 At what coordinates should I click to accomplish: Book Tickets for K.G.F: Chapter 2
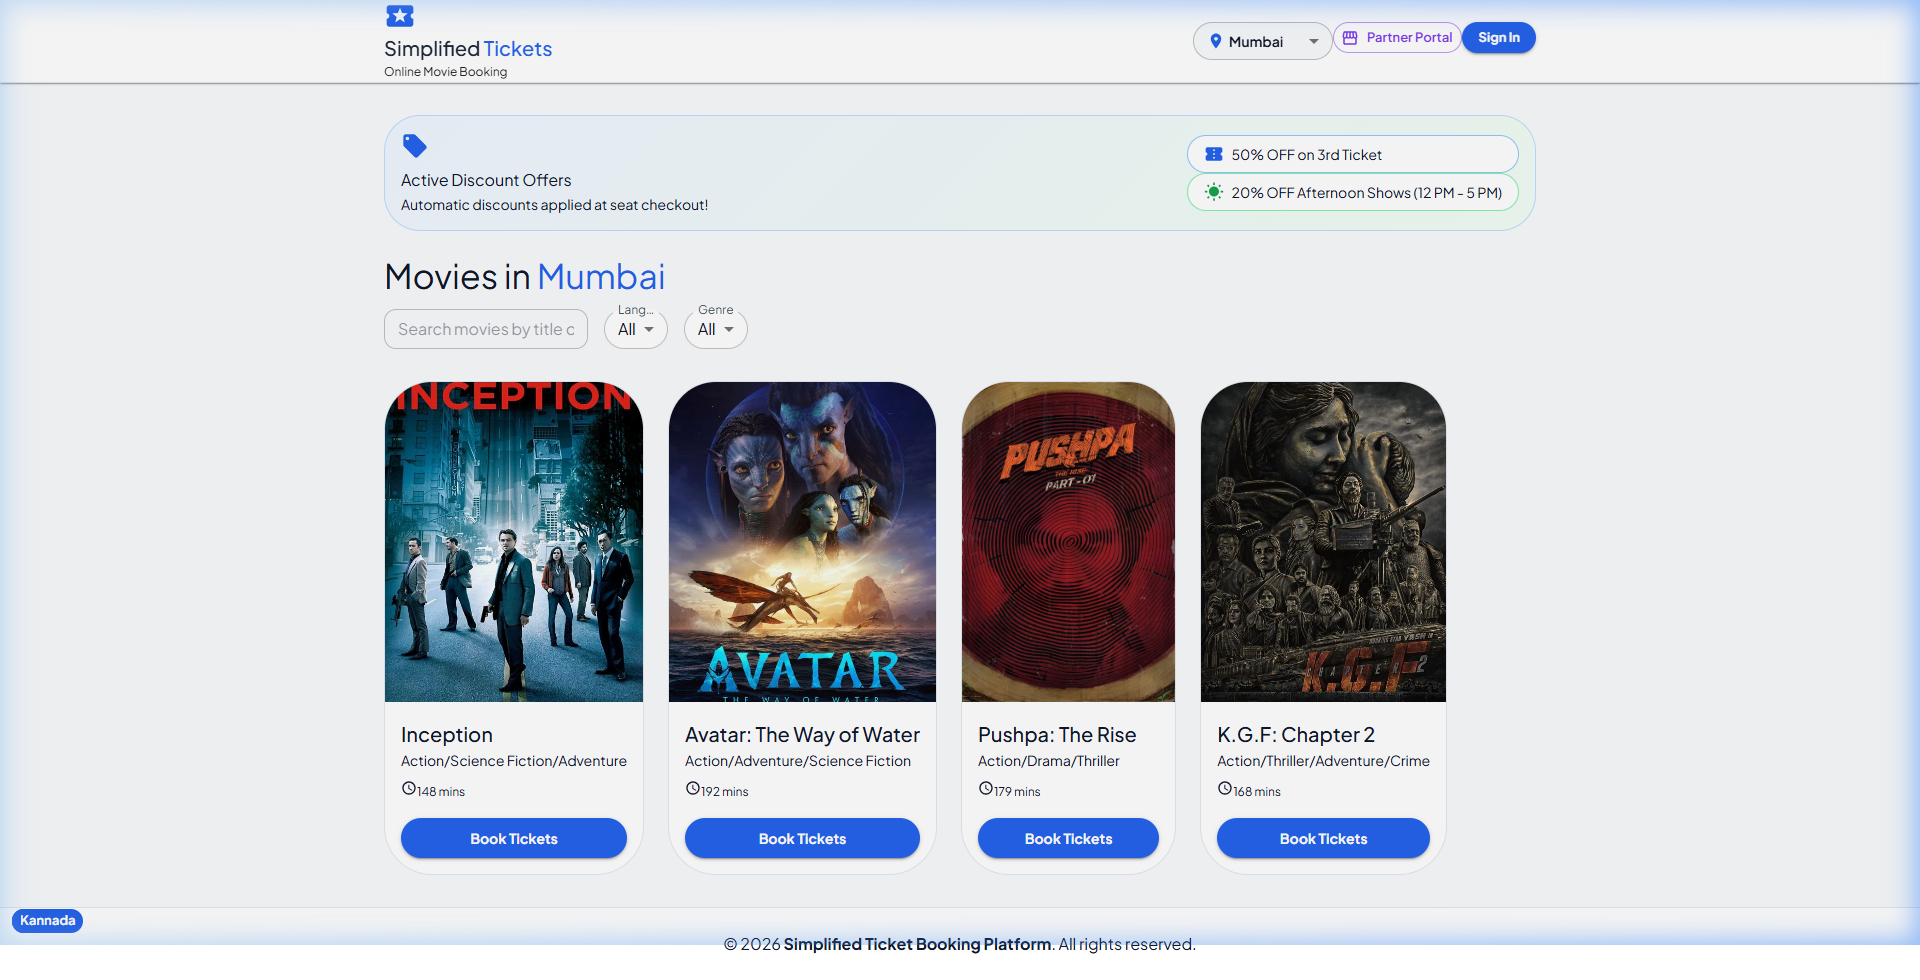pos(1323,838)
